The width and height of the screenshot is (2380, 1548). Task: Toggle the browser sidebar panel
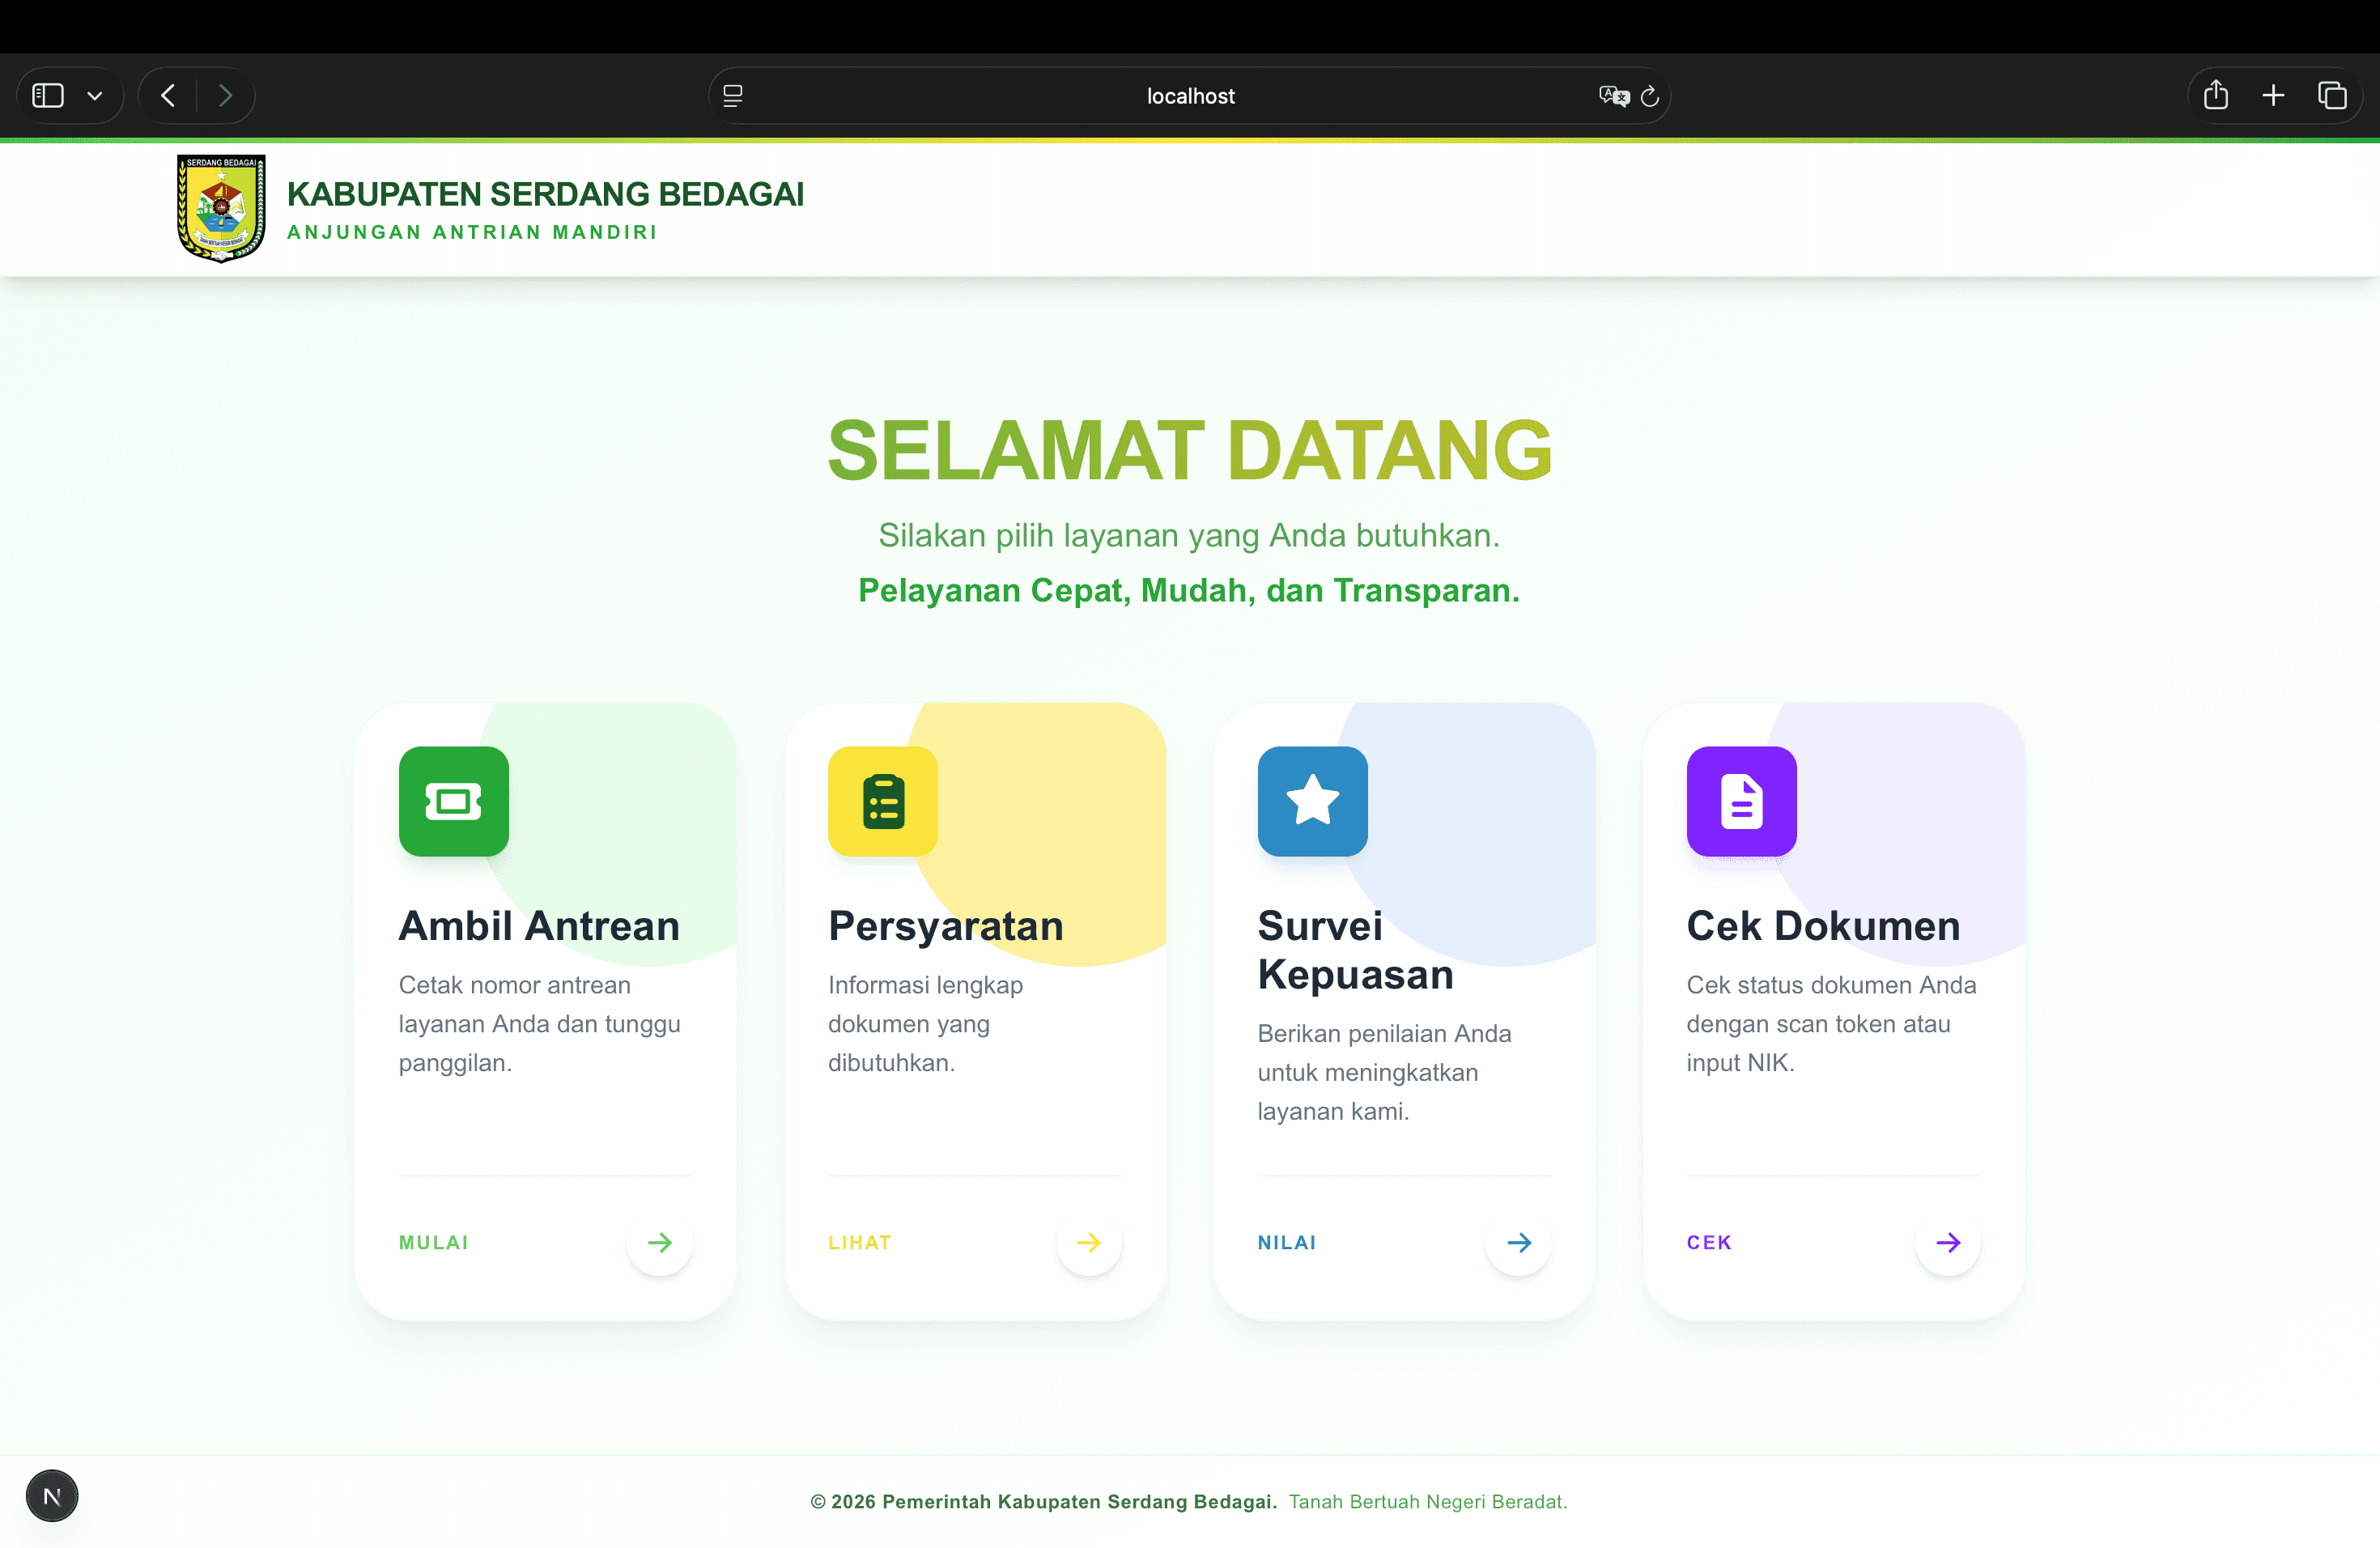click(x=46, y=95)
